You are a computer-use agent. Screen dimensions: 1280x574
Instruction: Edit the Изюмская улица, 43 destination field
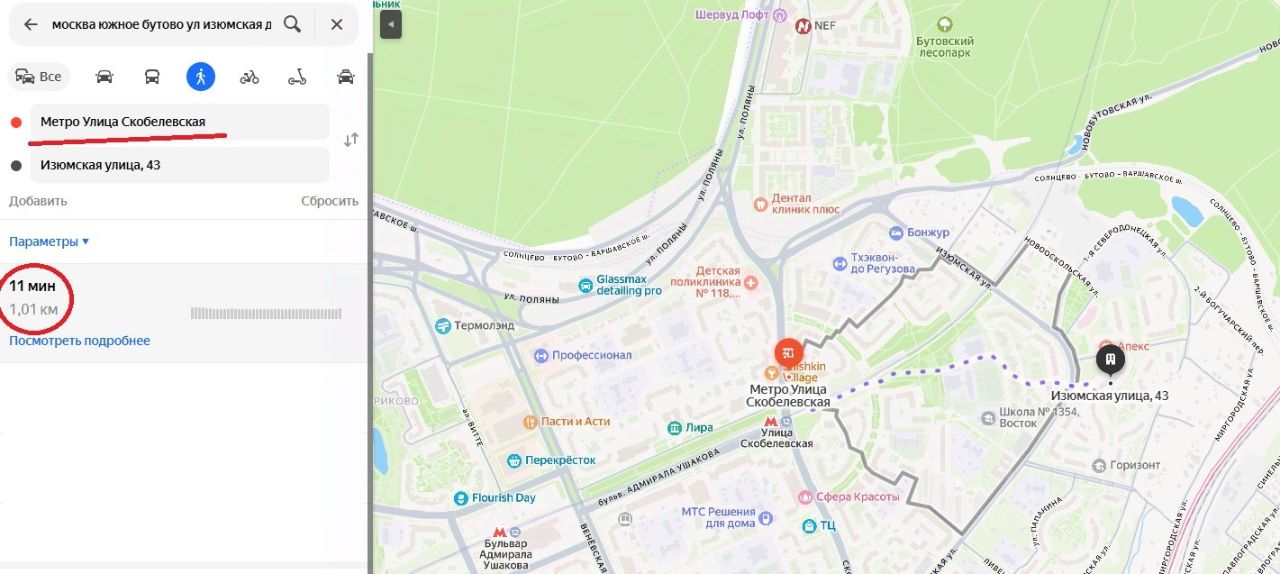(180, 165)
